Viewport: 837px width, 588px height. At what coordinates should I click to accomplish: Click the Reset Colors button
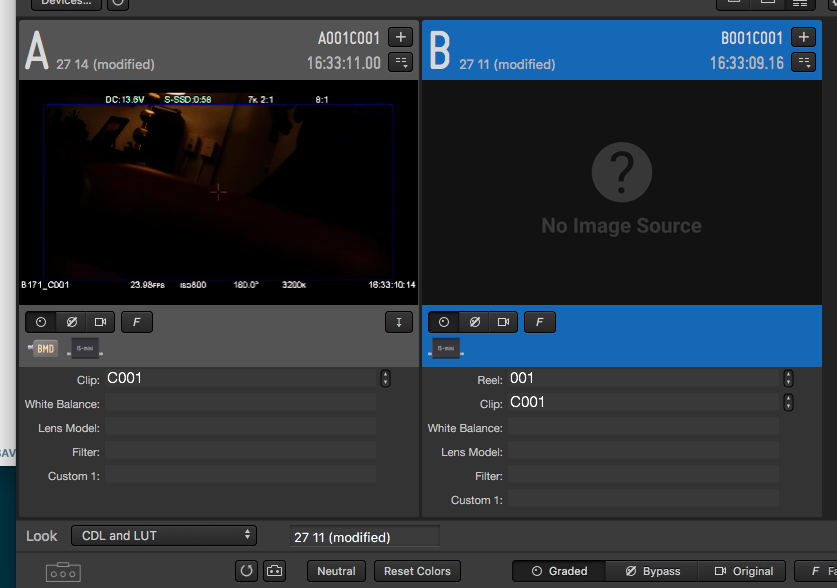(418, 571)
